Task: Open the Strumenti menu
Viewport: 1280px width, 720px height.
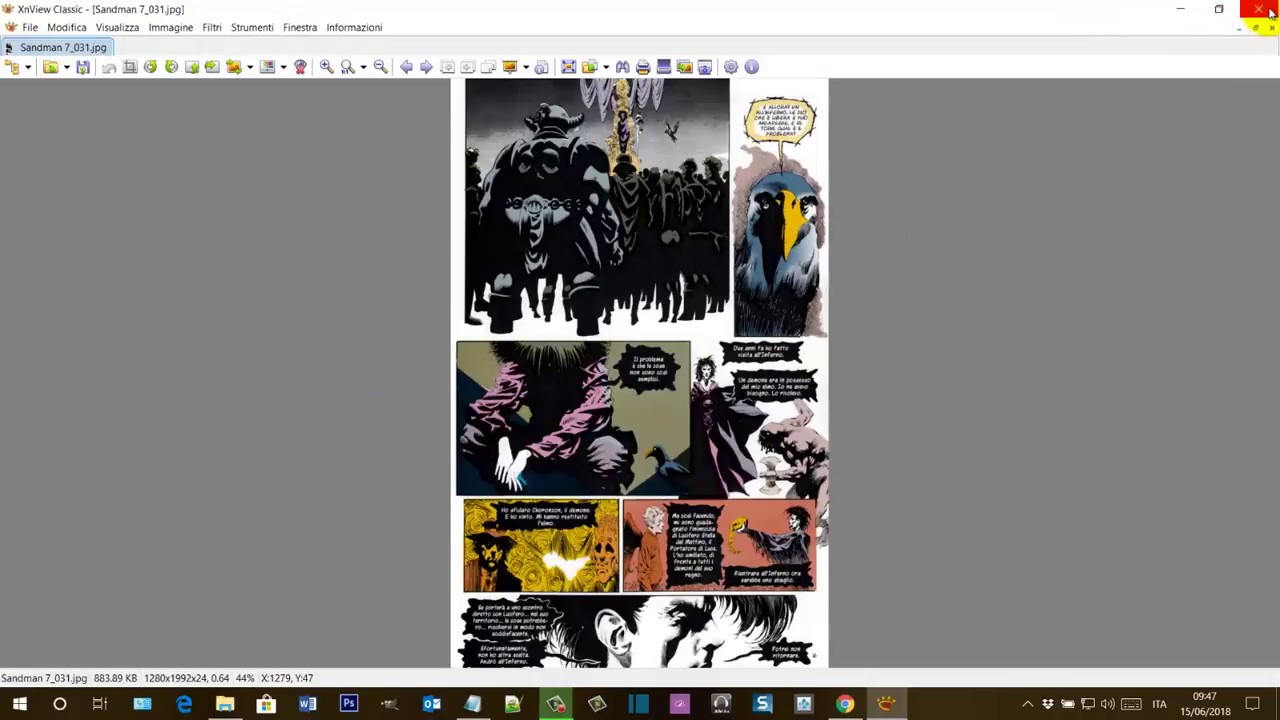Action: coord(252,27)
